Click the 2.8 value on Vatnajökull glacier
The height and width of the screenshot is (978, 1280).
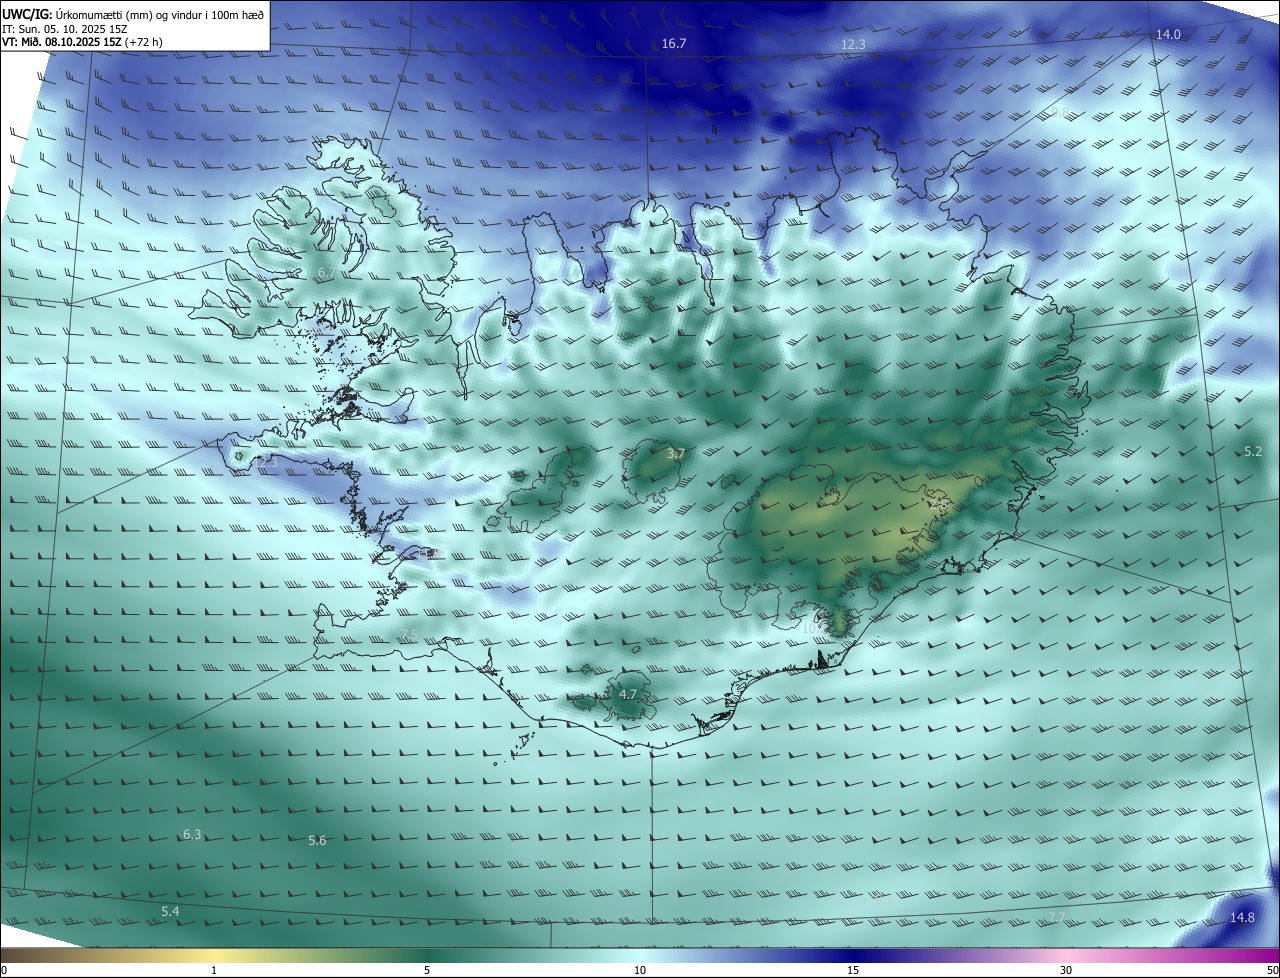coord(937,505)
